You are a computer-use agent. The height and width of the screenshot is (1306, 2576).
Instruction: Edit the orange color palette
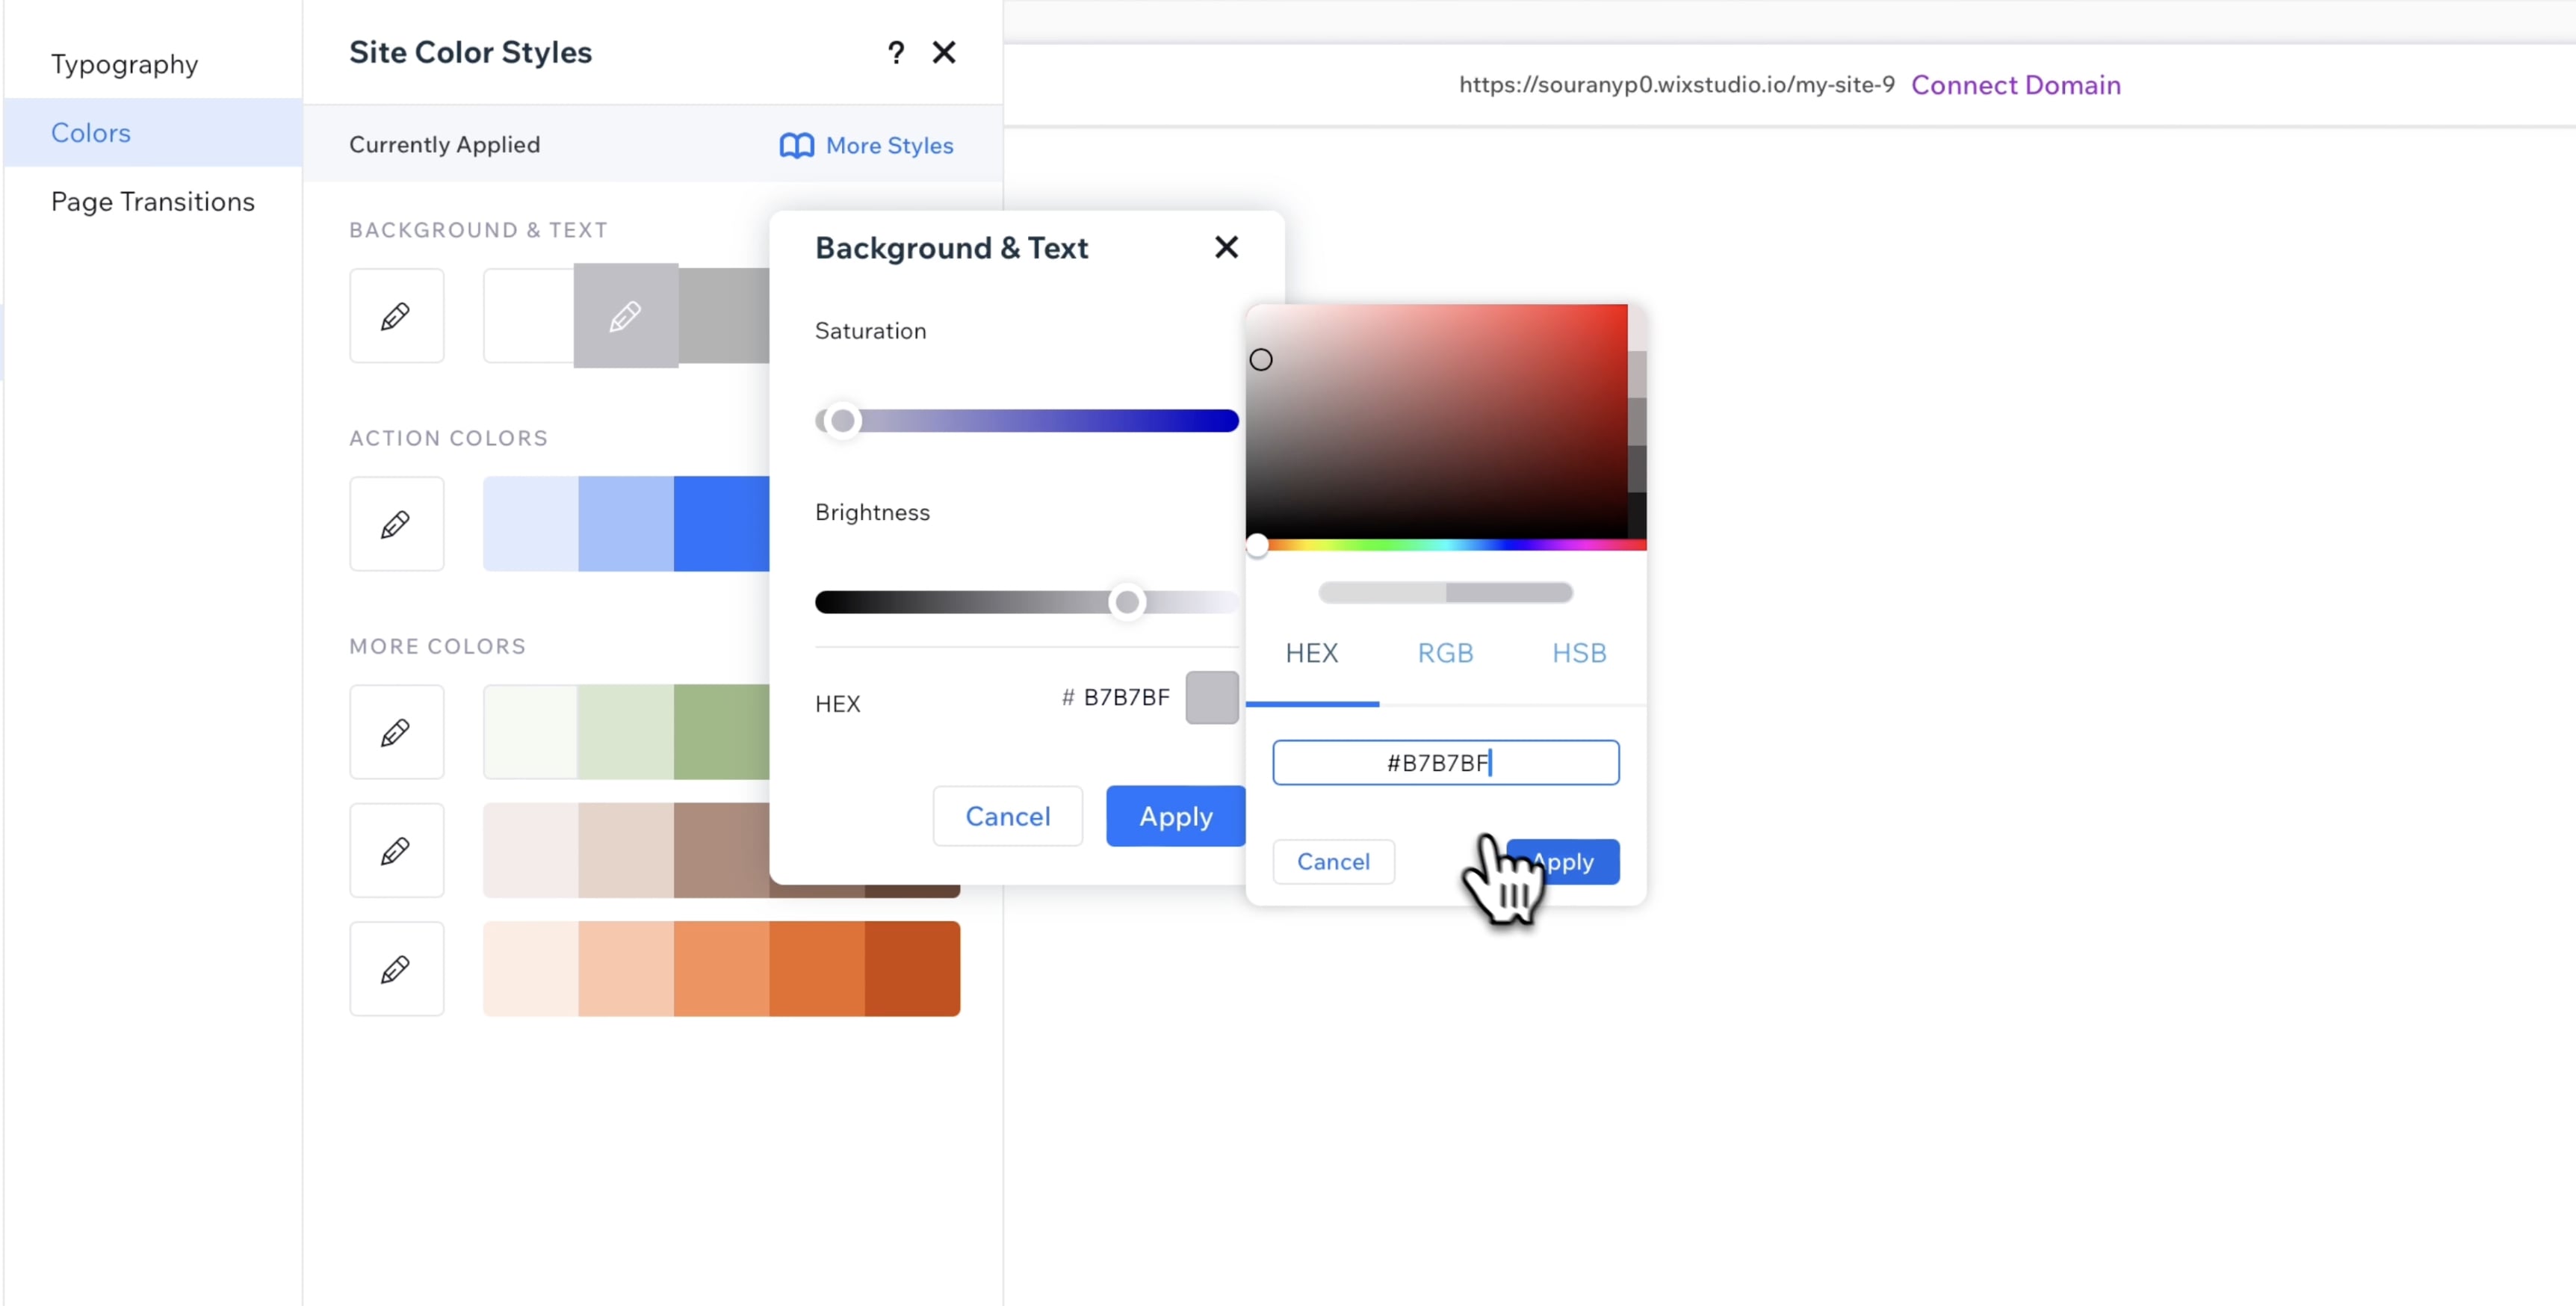(396, 967)
